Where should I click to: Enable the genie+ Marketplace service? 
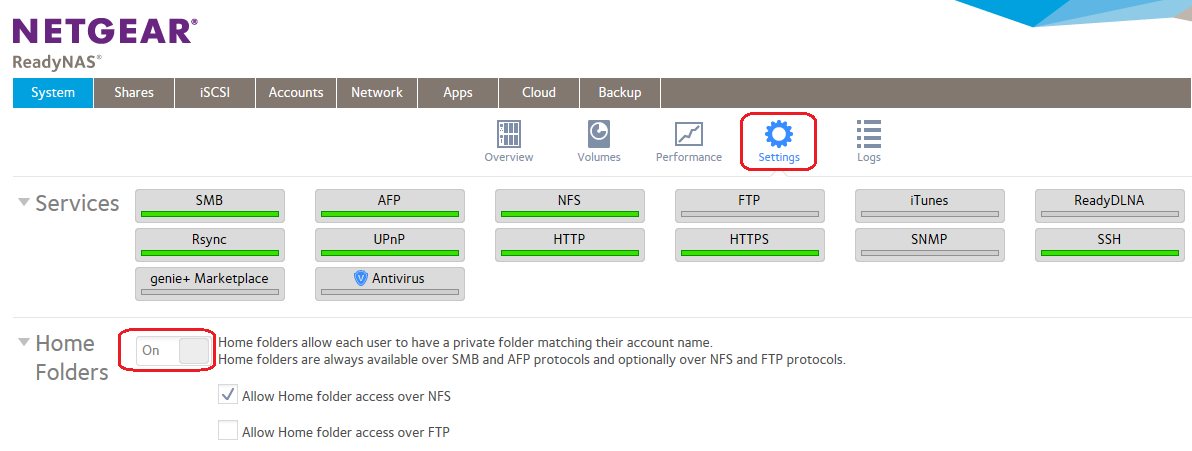pyautogui.click(x=210, y=283)
